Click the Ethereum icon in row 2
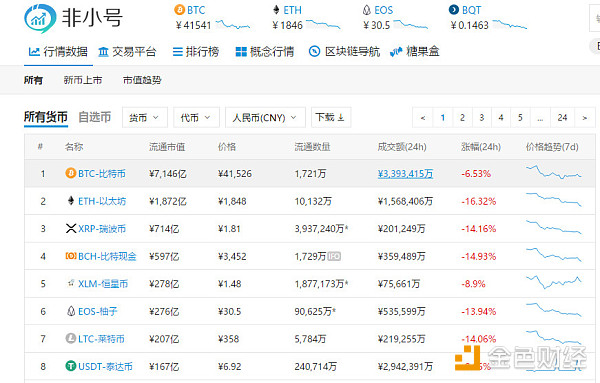 coord(71,200)
